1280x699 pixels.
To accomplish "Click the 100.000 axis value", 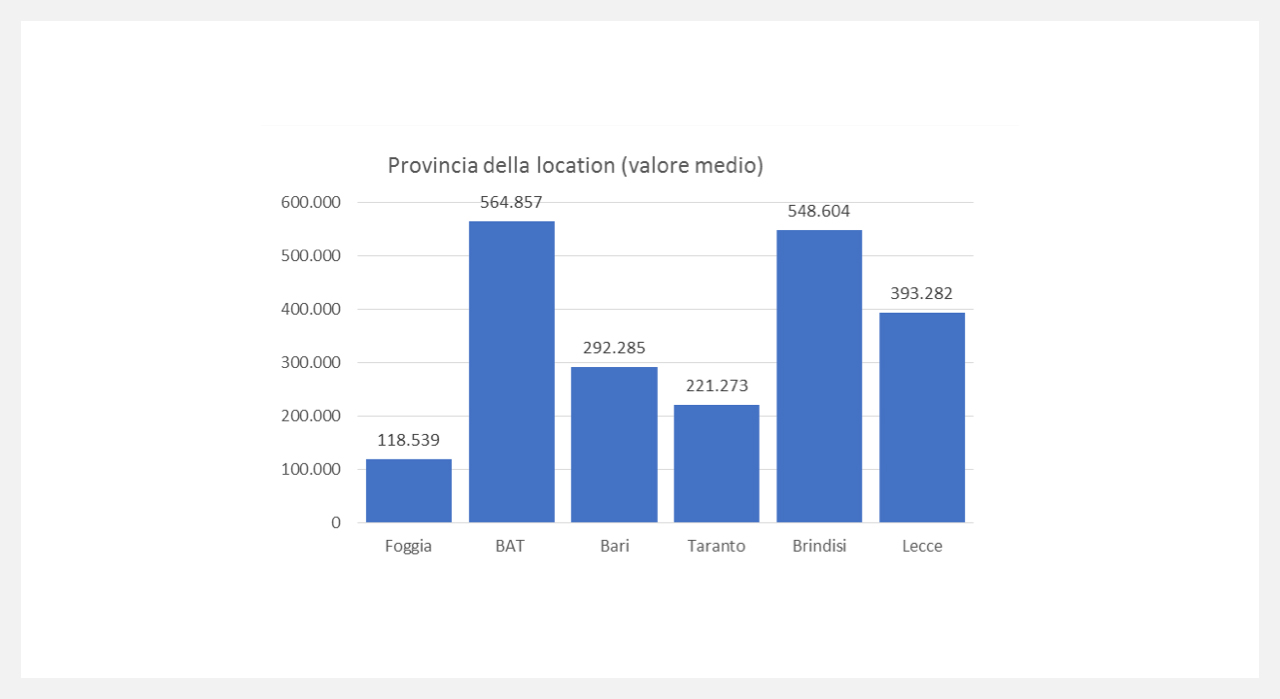I will coord(311,469).
